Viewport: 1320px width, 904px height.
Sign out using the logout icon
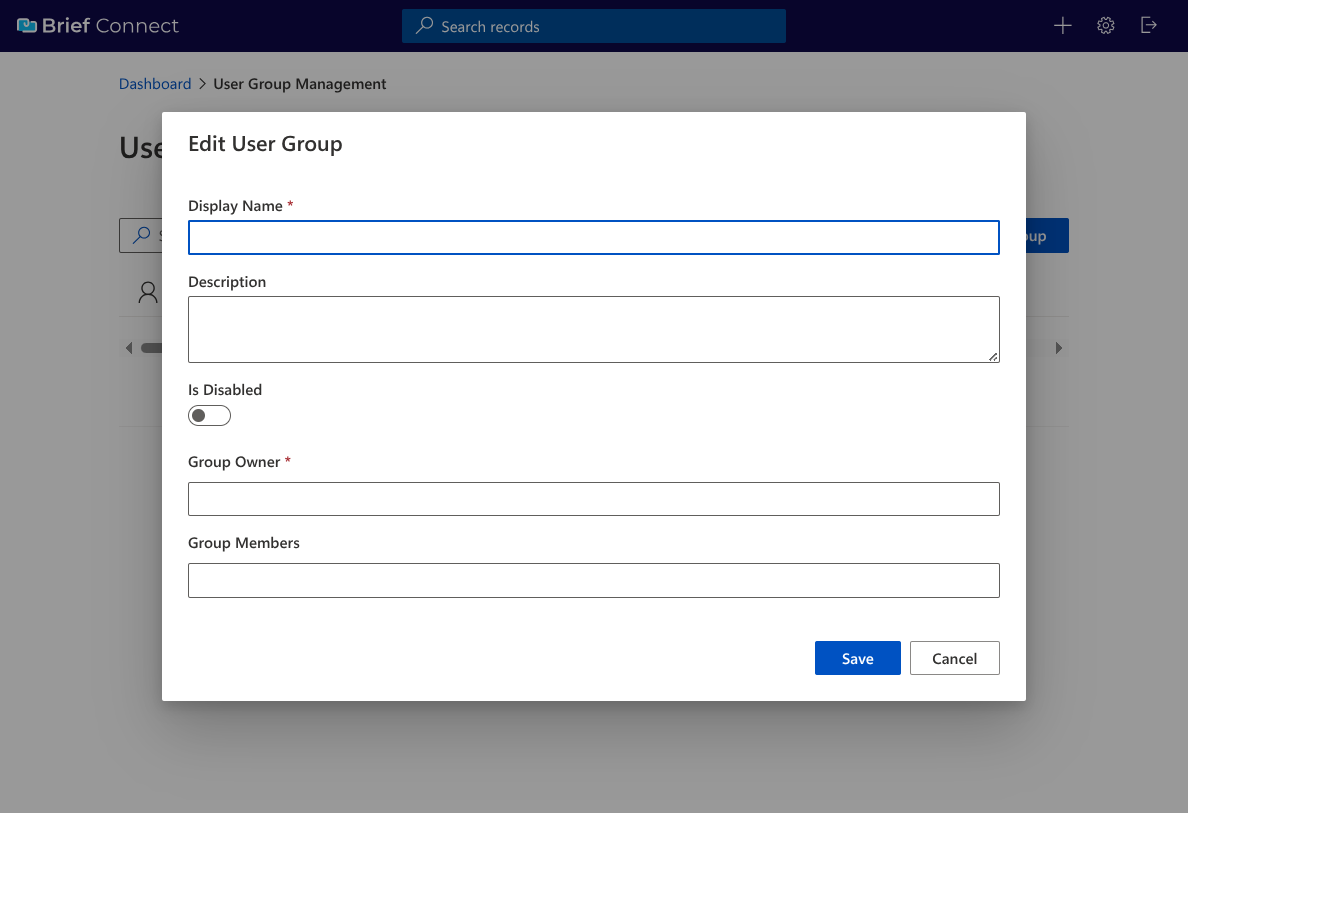pyautogui.click(x=1148, y=25)
